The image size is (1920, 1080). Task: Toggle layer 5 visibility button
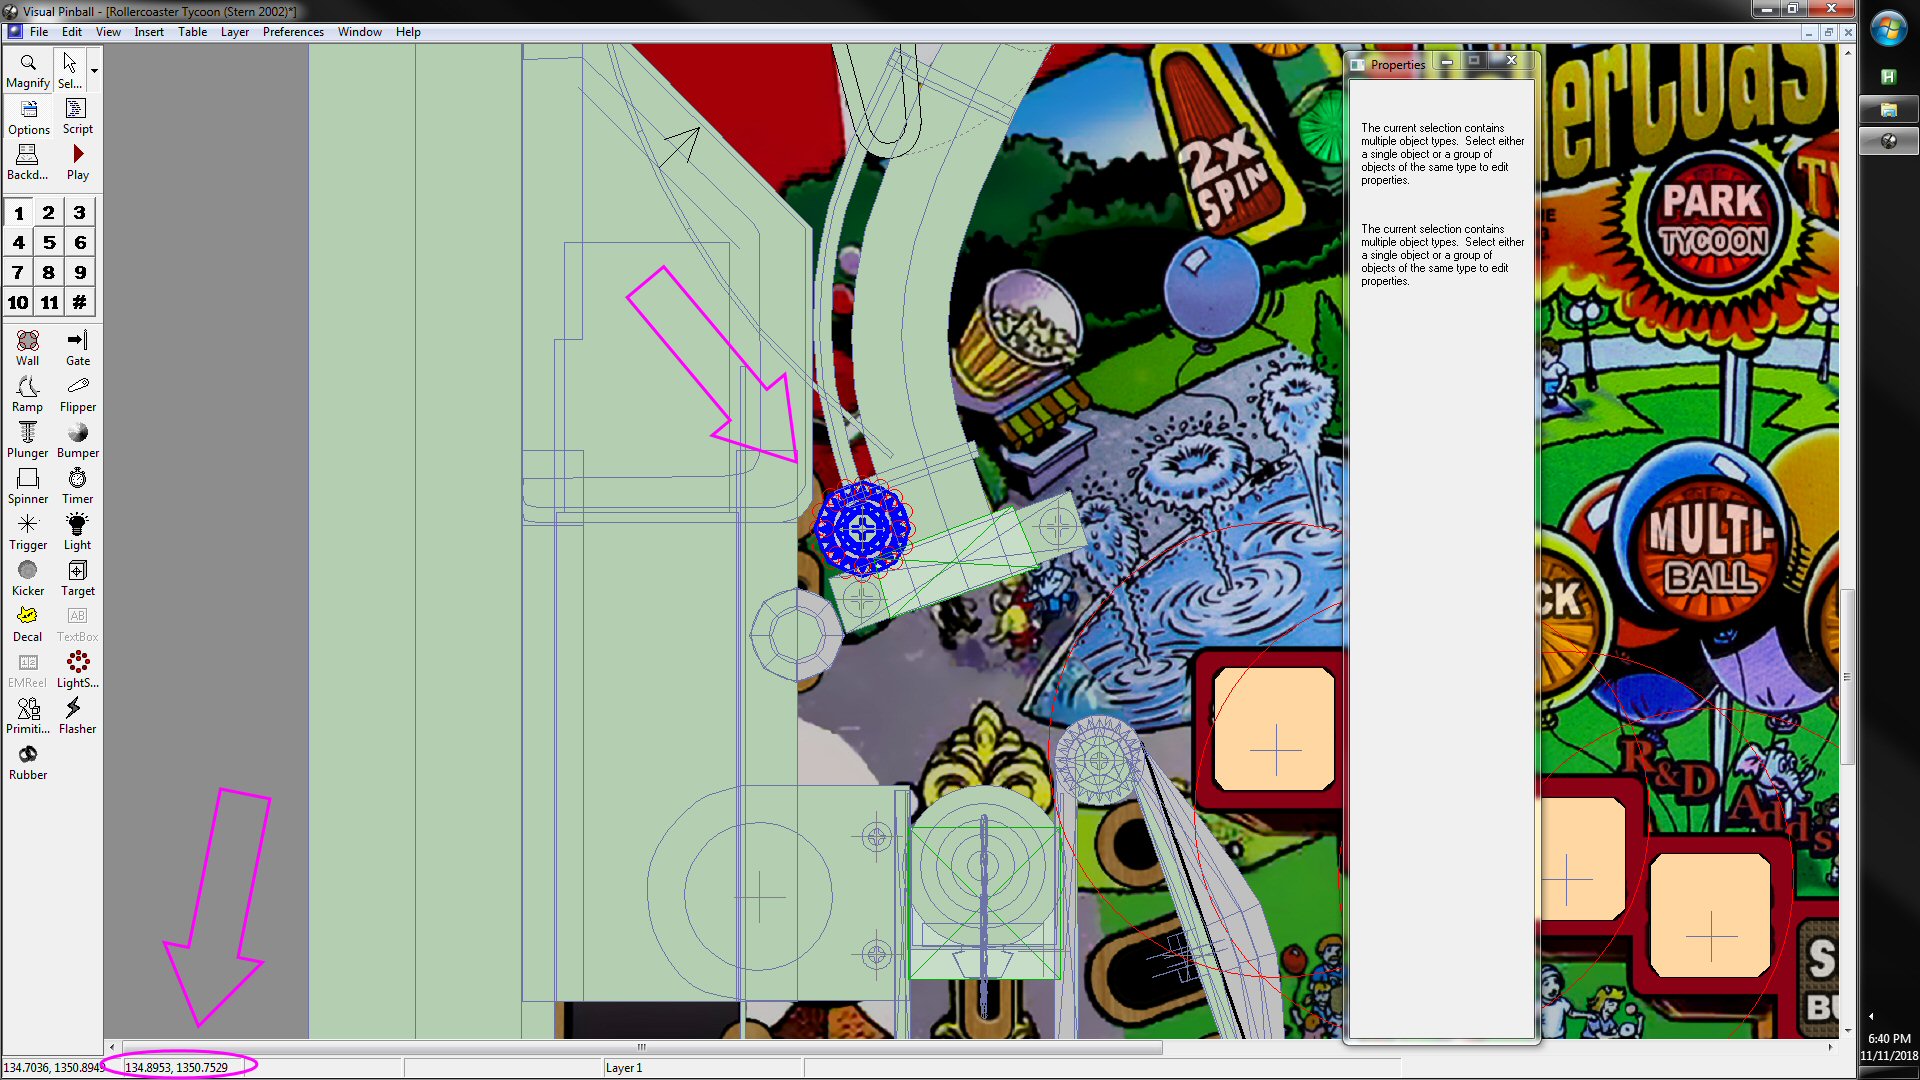(49, 243)
